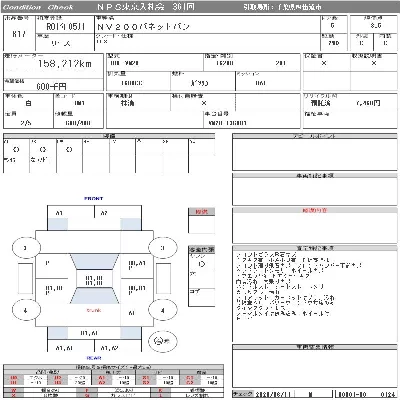Click the Condition Check header title
This screenshot has height=400, width=400.
[x=38, y=7]
